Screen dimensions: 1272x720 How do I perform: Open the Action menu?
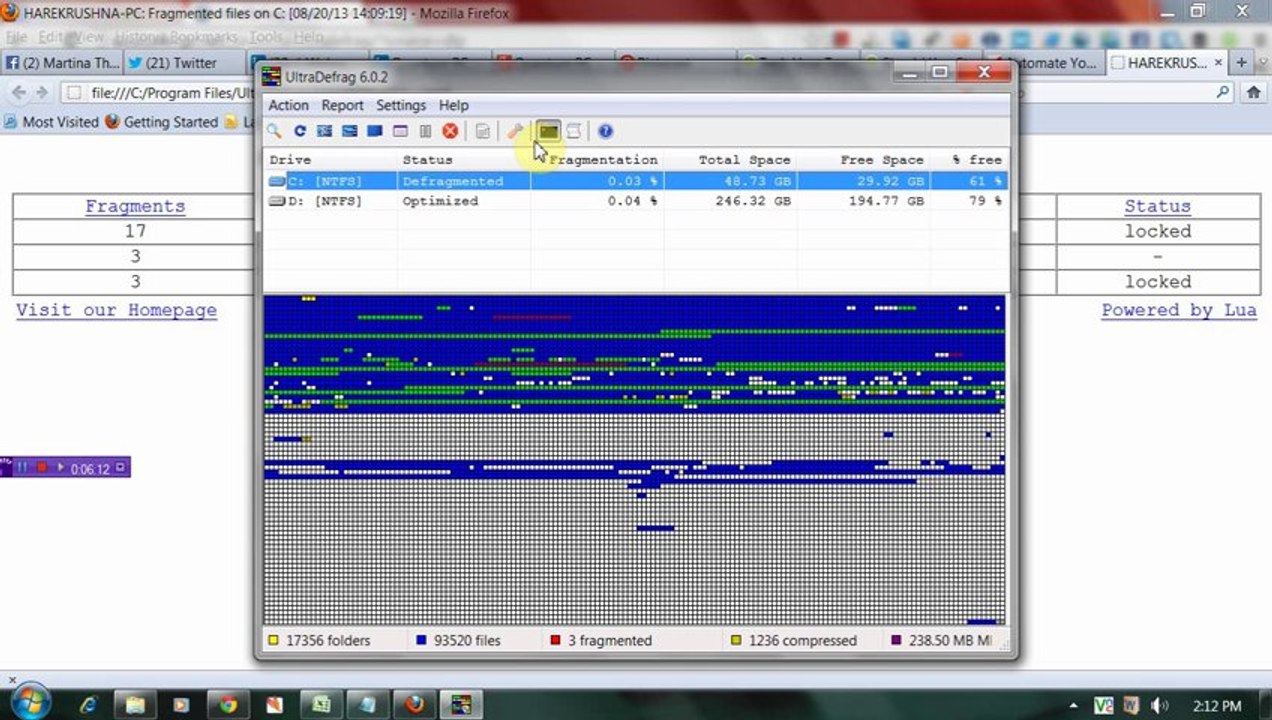[288, 105]
